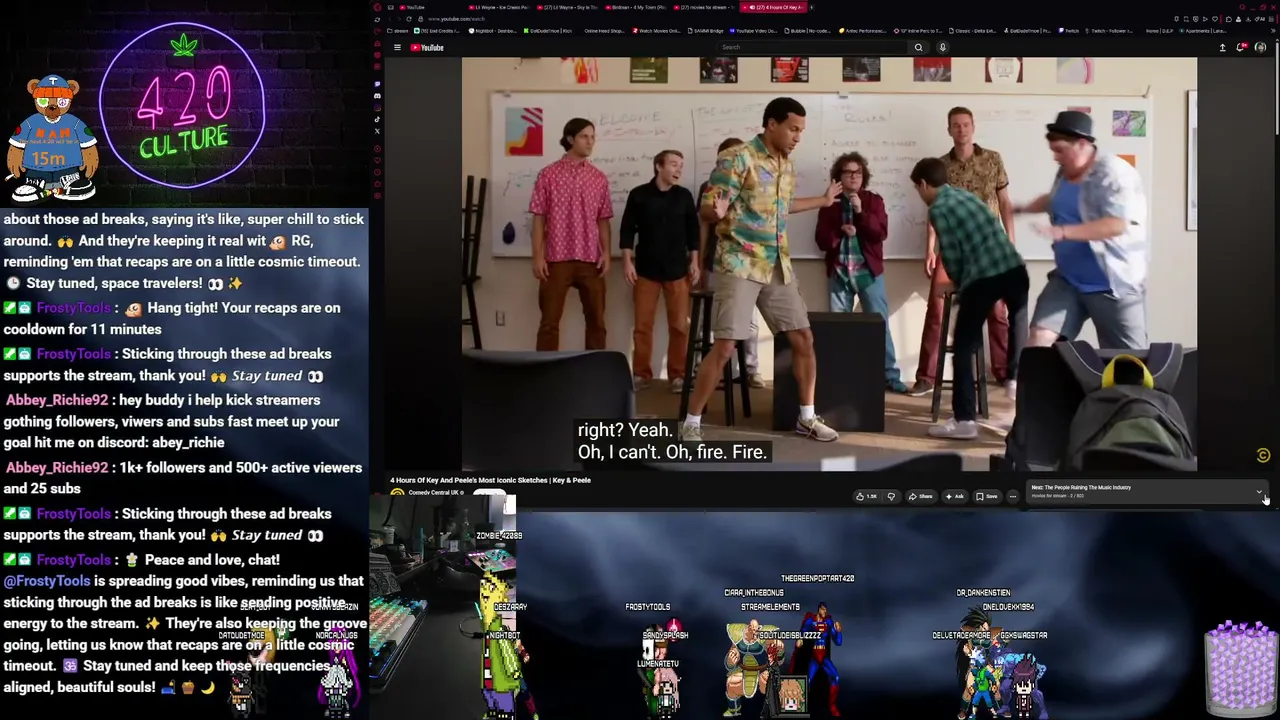This screenshot has width=1280, height=720.
Task: Show more bookmarks with the overflow chevron
Action: pyautogui.click(x=1272, y=31)
